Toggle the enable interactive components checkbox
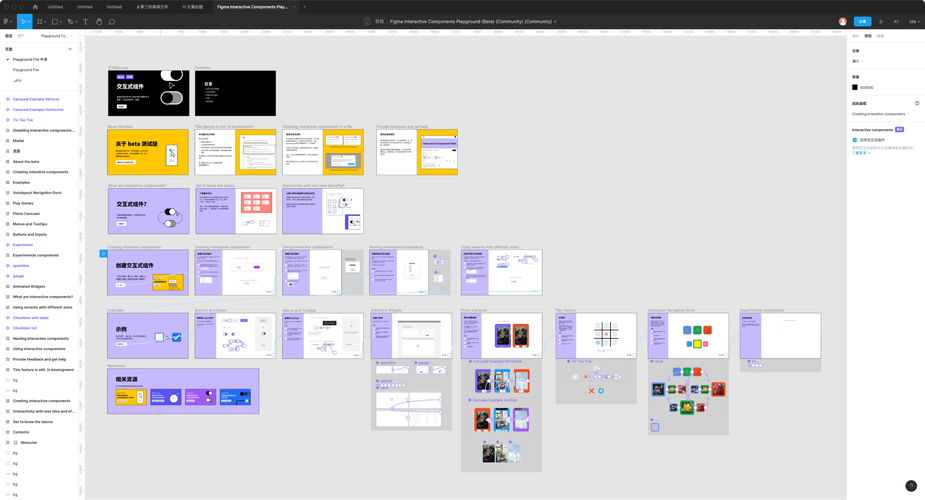 coord(854,140)
